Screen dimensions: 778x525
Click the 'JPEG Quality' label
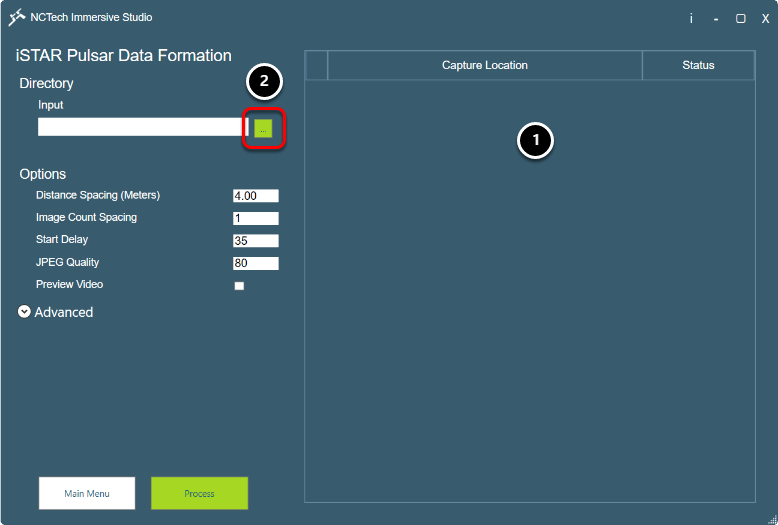pyautogui.click(x=67, y=262)
